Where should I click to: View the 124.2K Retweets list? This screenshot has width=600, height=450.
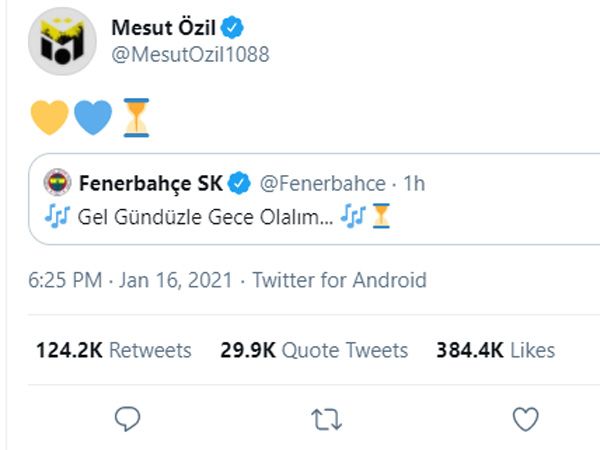(x=113, y=350)
